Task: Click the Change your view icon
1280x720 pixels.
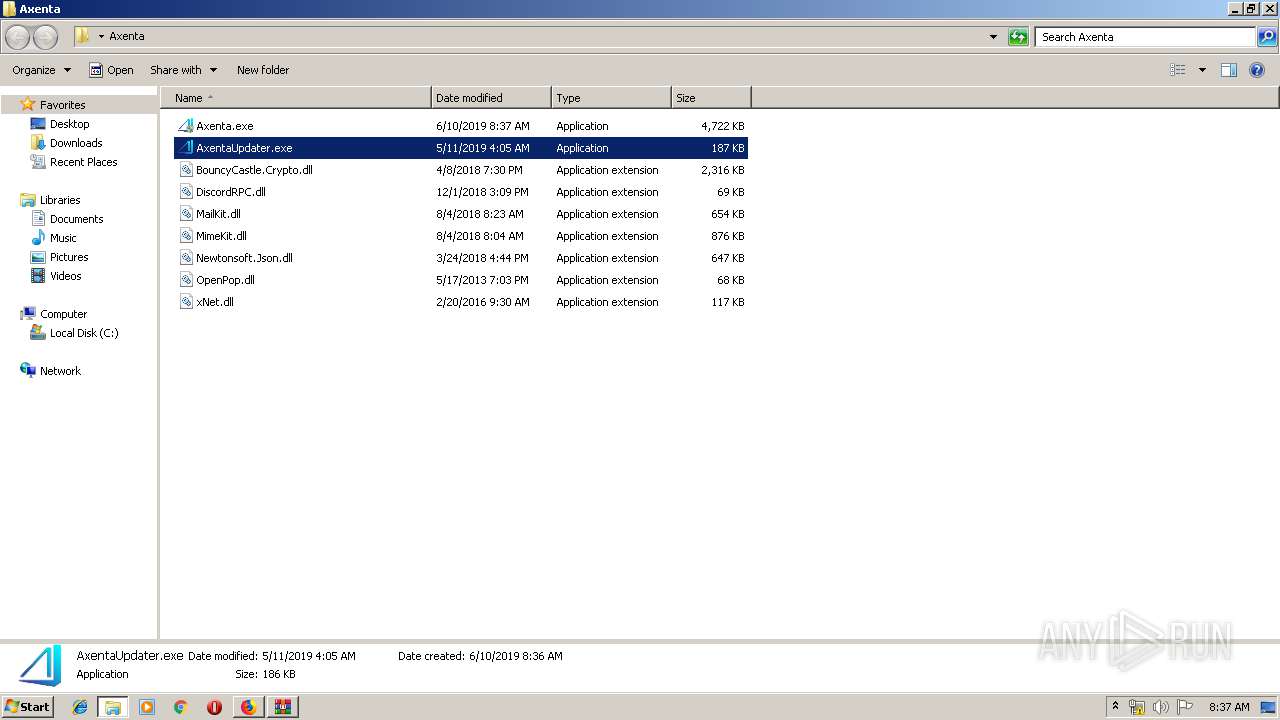Action: 1178,70
